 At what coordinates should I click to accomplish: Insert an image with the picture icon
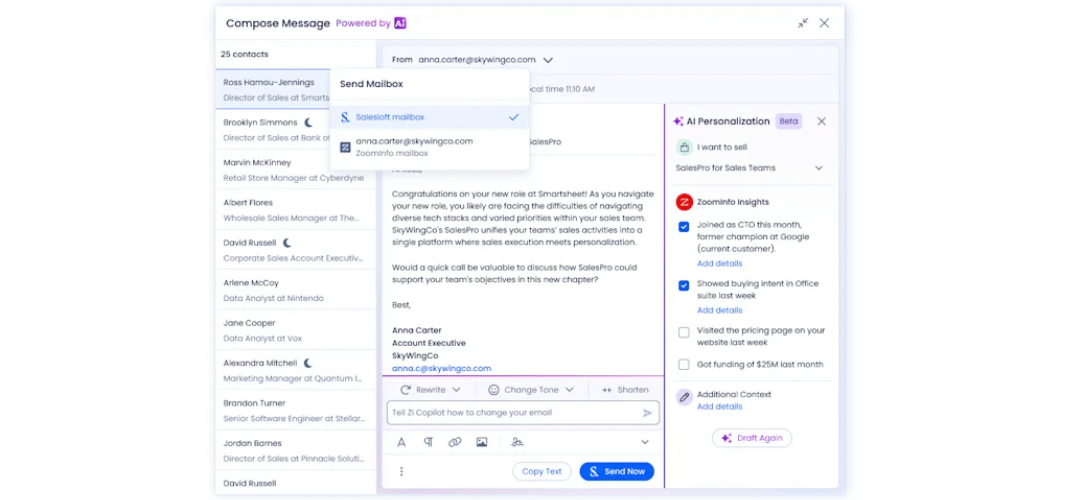tap(481, 442)
